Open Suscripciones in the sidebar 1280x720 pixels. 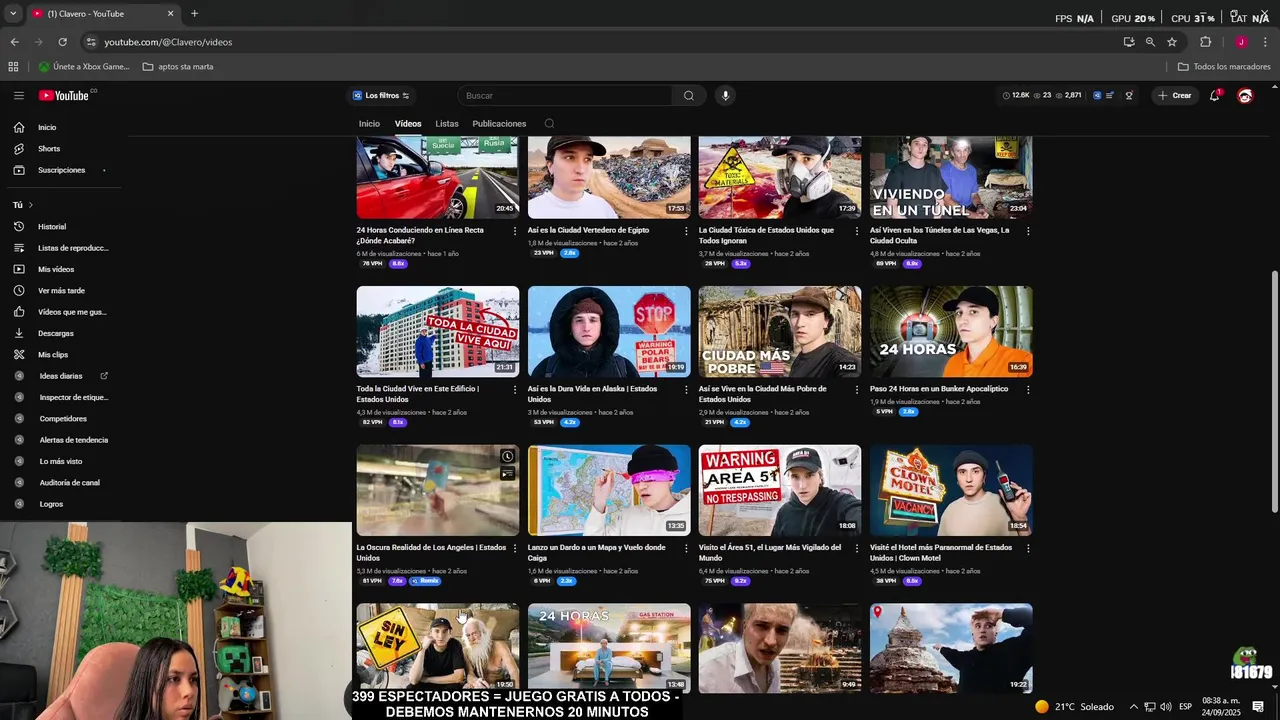(60, 170)
